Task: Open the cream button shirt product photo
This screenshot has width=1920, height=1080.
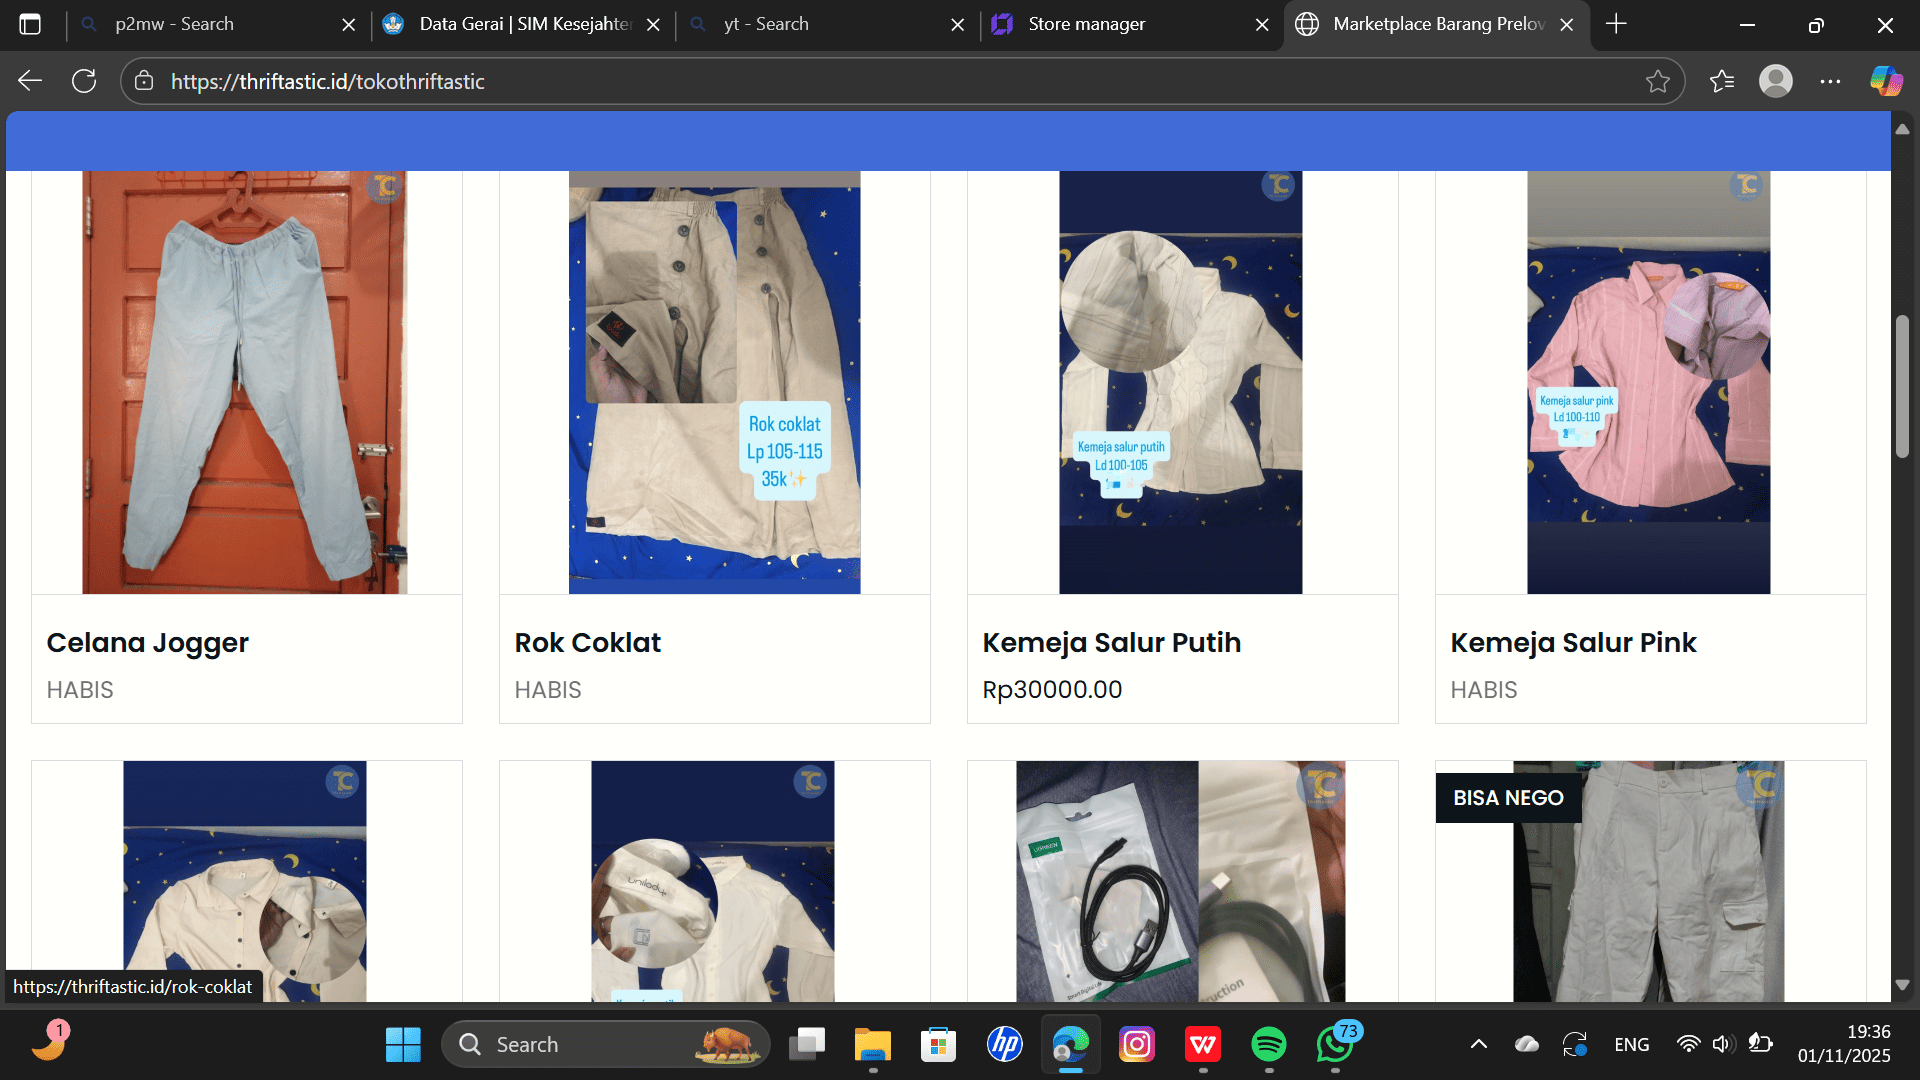Action: 245,881
